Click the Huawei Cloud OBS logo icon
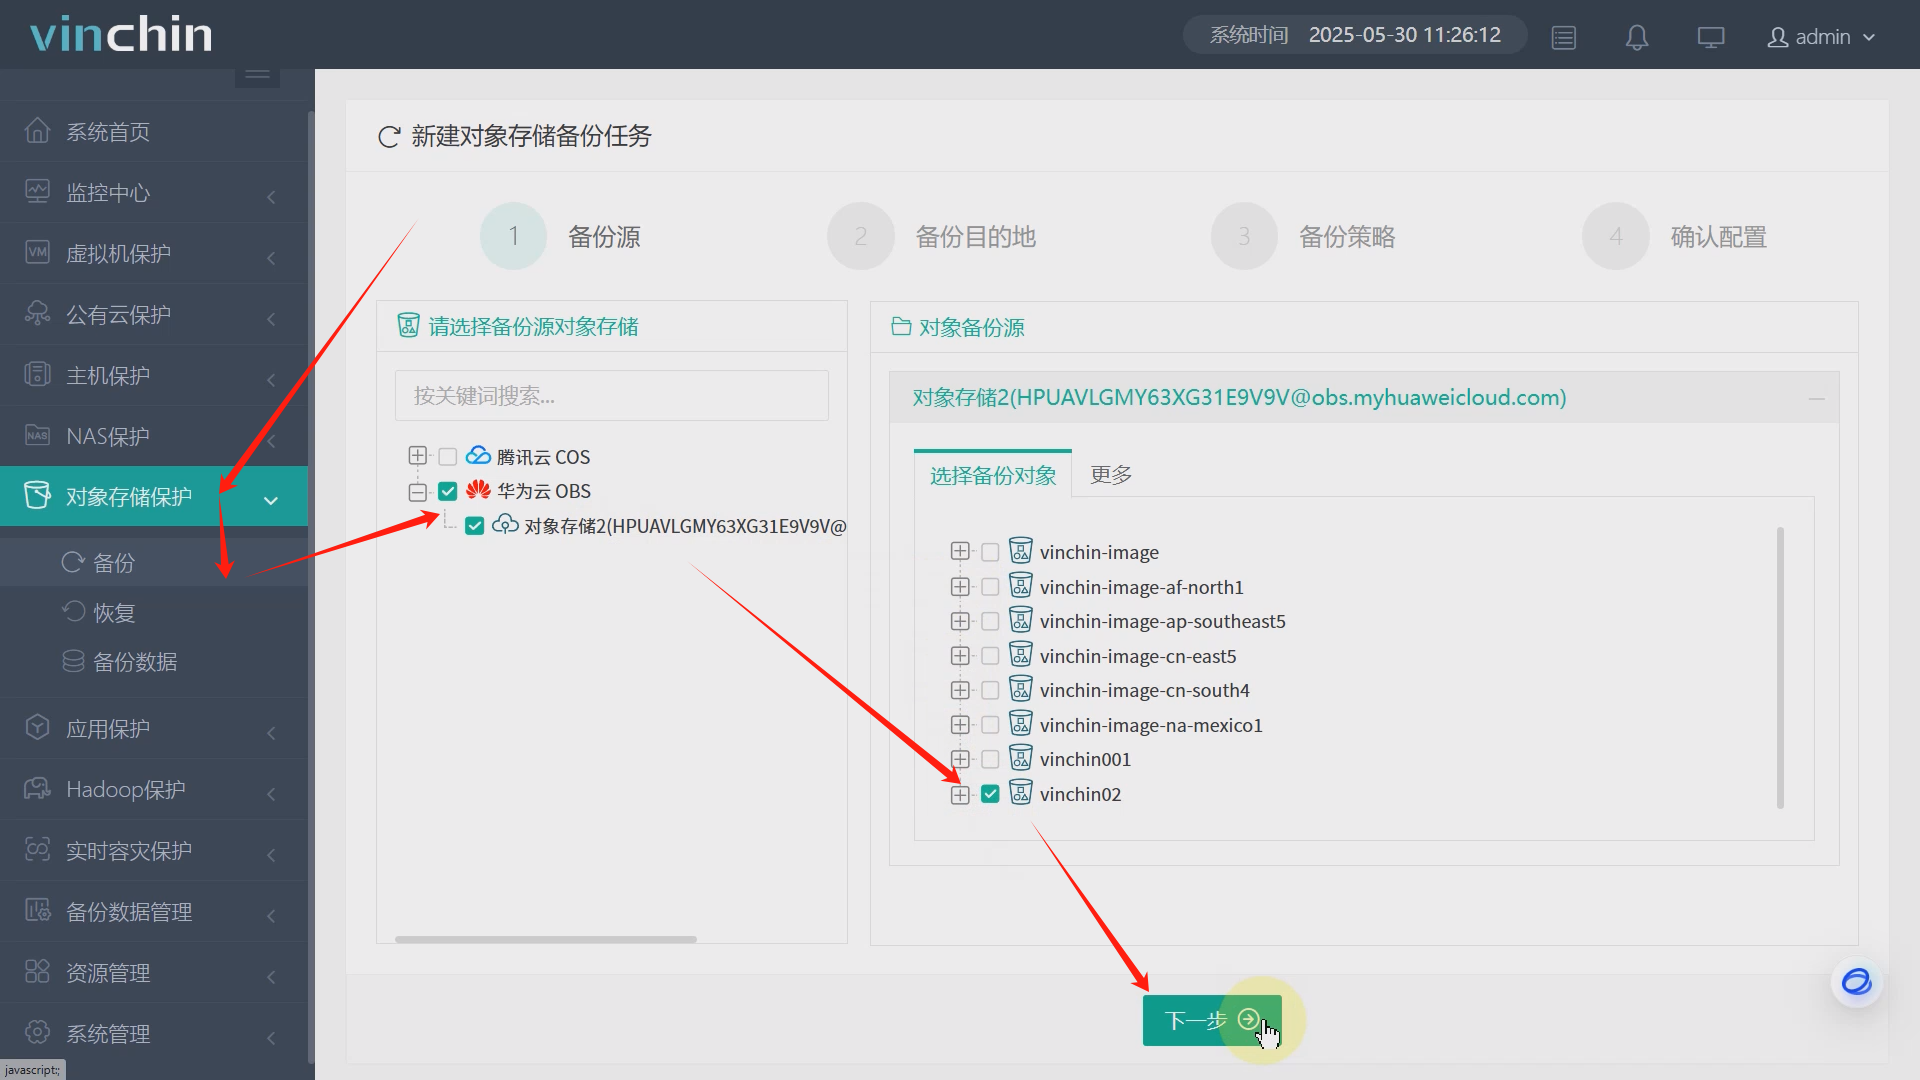Image resolution: width=1920 pixels, height=1080 pixels. pos(478,490)
